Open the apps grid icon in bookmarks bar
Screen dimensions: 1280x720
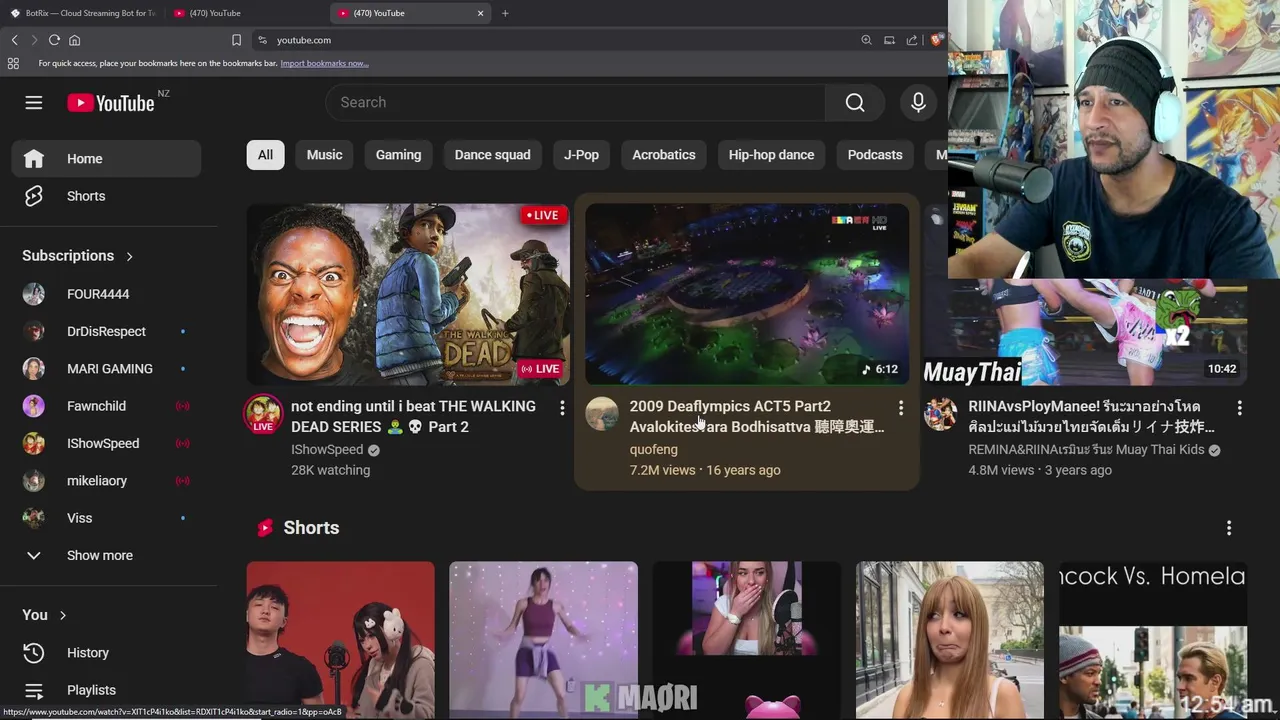coord(13,63)
